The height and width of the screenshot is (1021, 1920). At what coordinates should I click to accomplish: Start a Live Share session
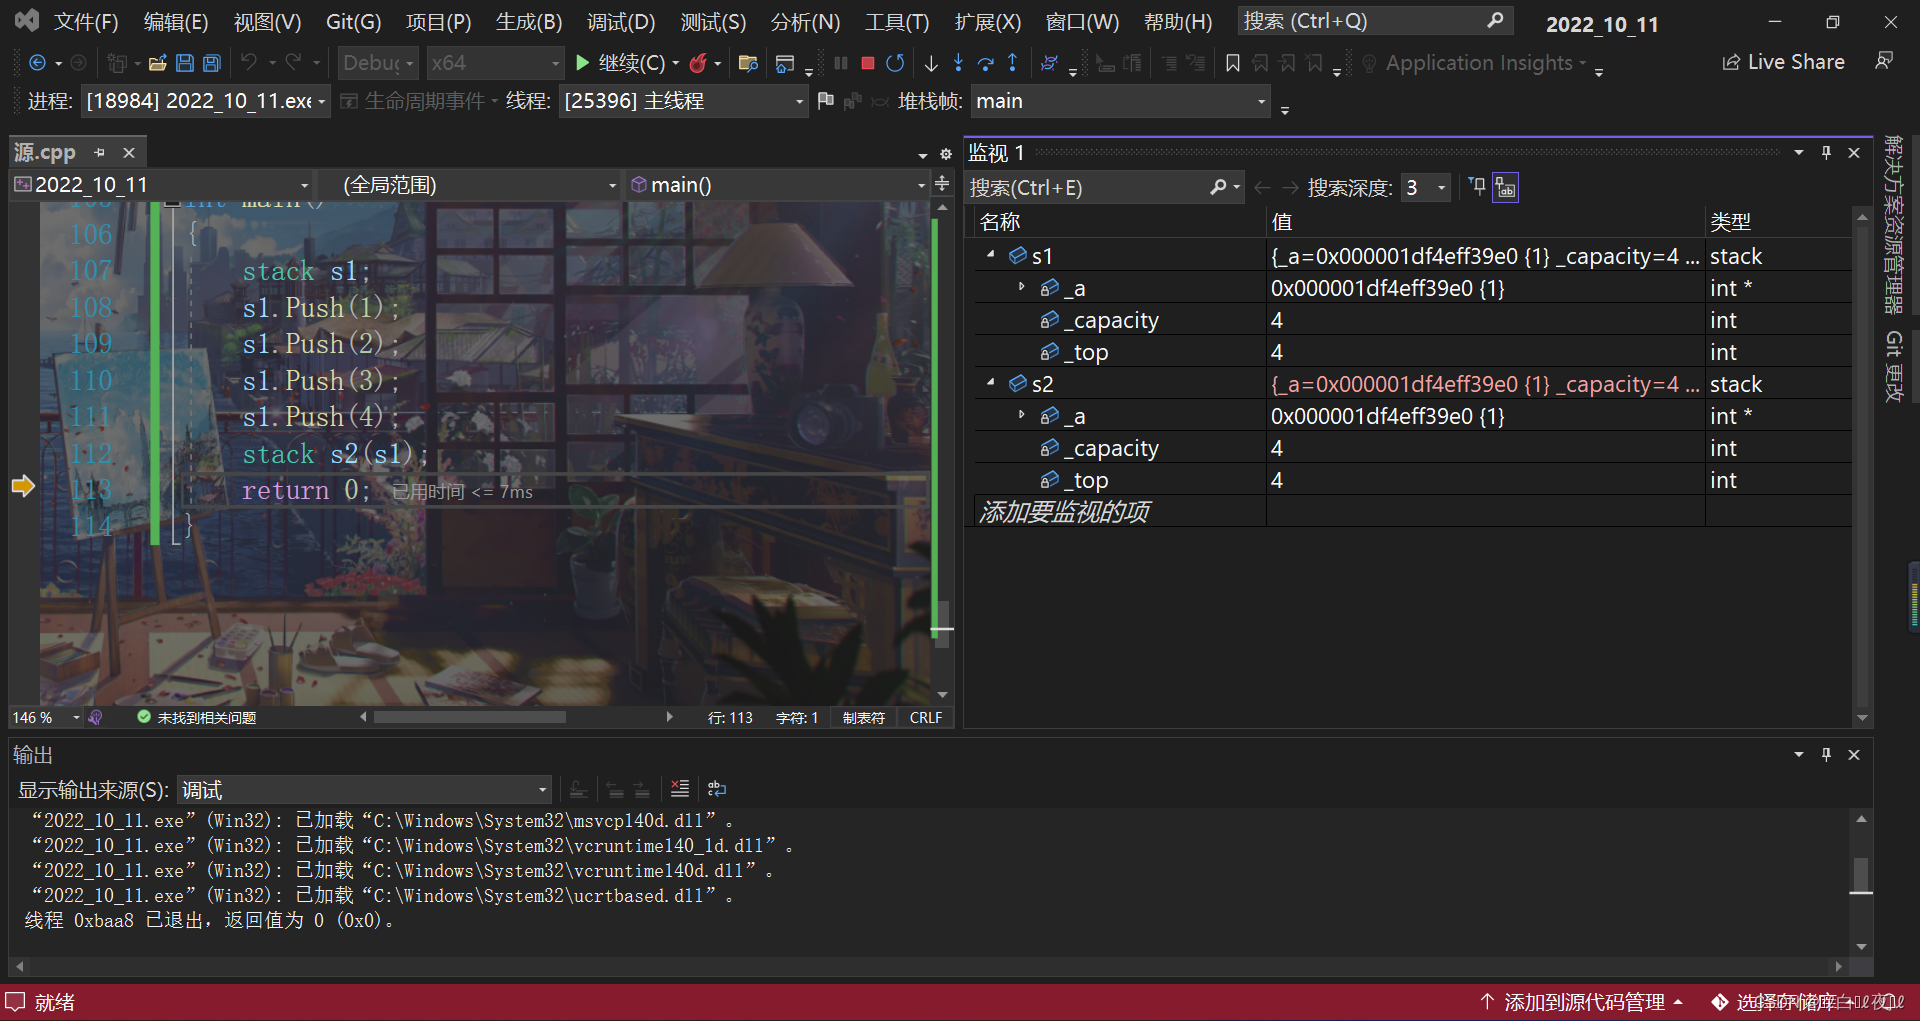pos(1783,62)
